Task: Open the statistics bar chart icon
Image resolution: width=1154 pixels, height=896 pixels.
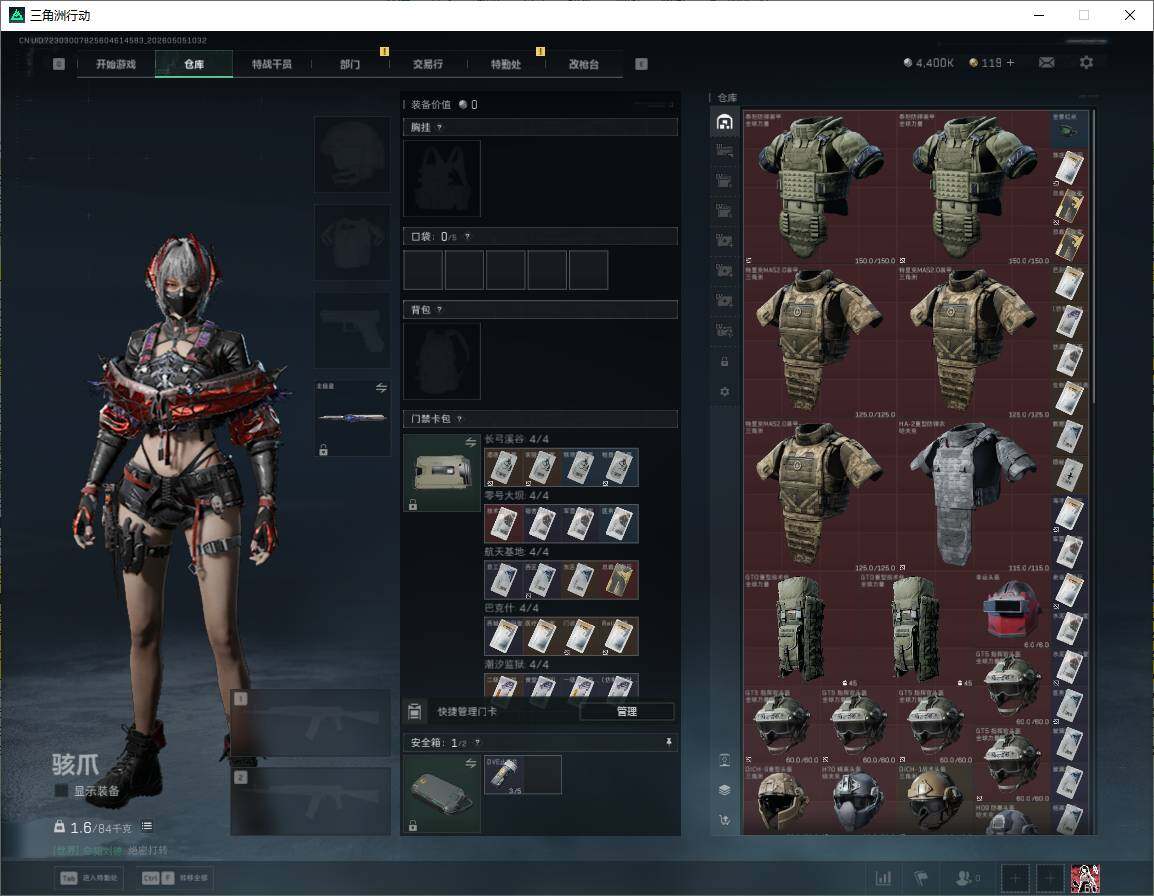Action: pyautogui.click(x=883, y=878)
